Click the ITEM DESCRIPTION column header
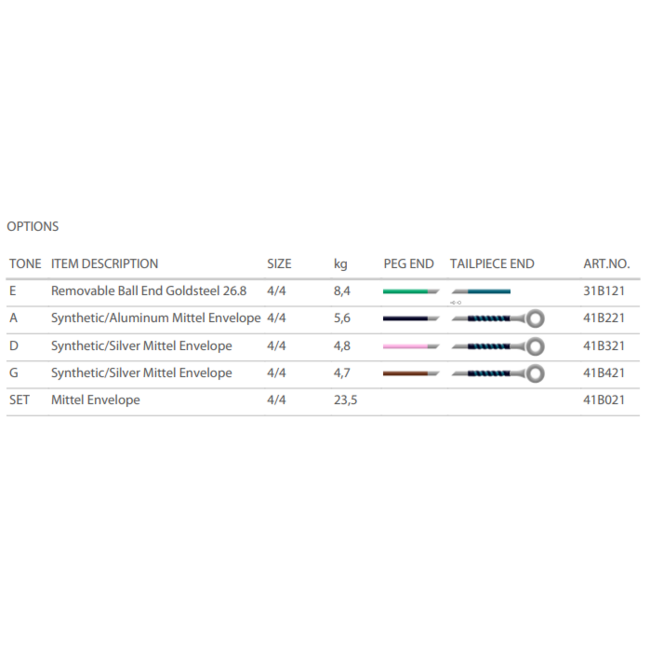The image size is (650, 650). pos(104,264)
